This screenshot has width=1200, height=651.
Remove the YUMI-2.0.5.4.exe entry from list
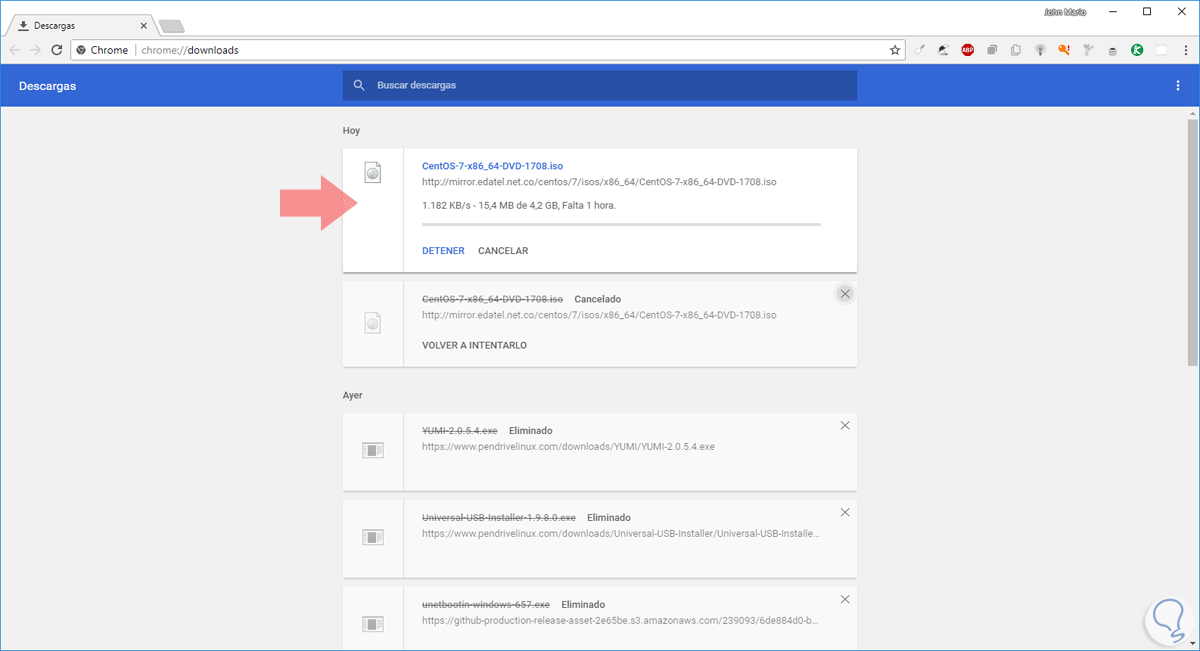click(845, 425)
